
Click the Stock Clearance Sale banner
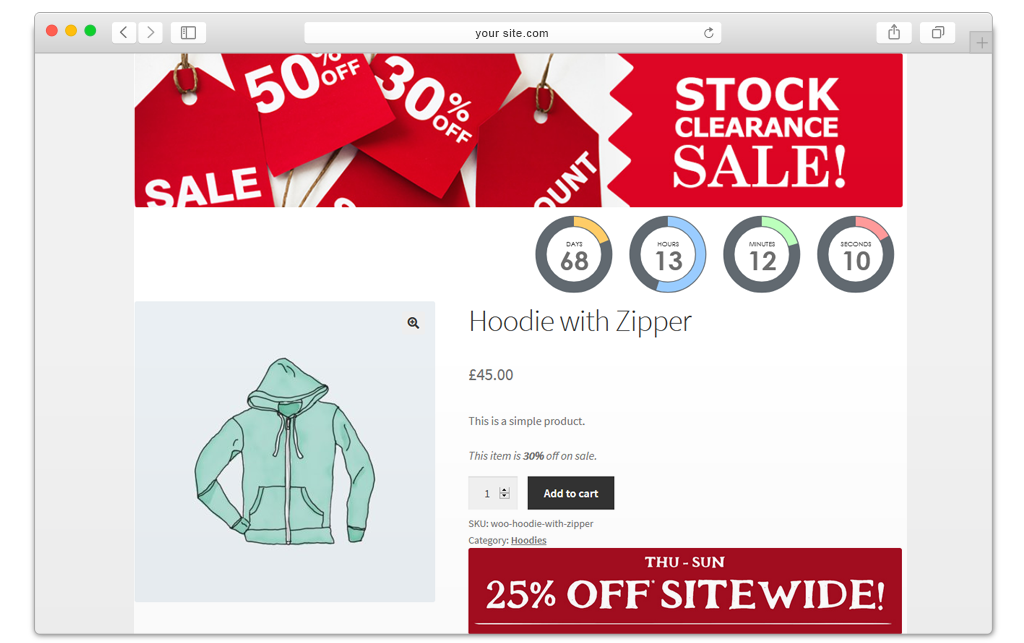tap(519, 130)
